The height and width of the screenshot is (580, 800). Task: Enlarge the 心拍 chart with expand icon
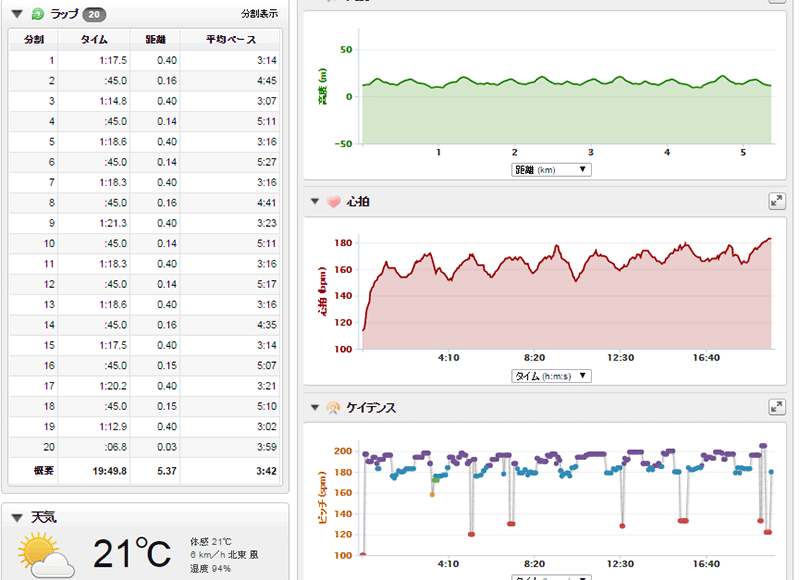[x=776, y=202]
